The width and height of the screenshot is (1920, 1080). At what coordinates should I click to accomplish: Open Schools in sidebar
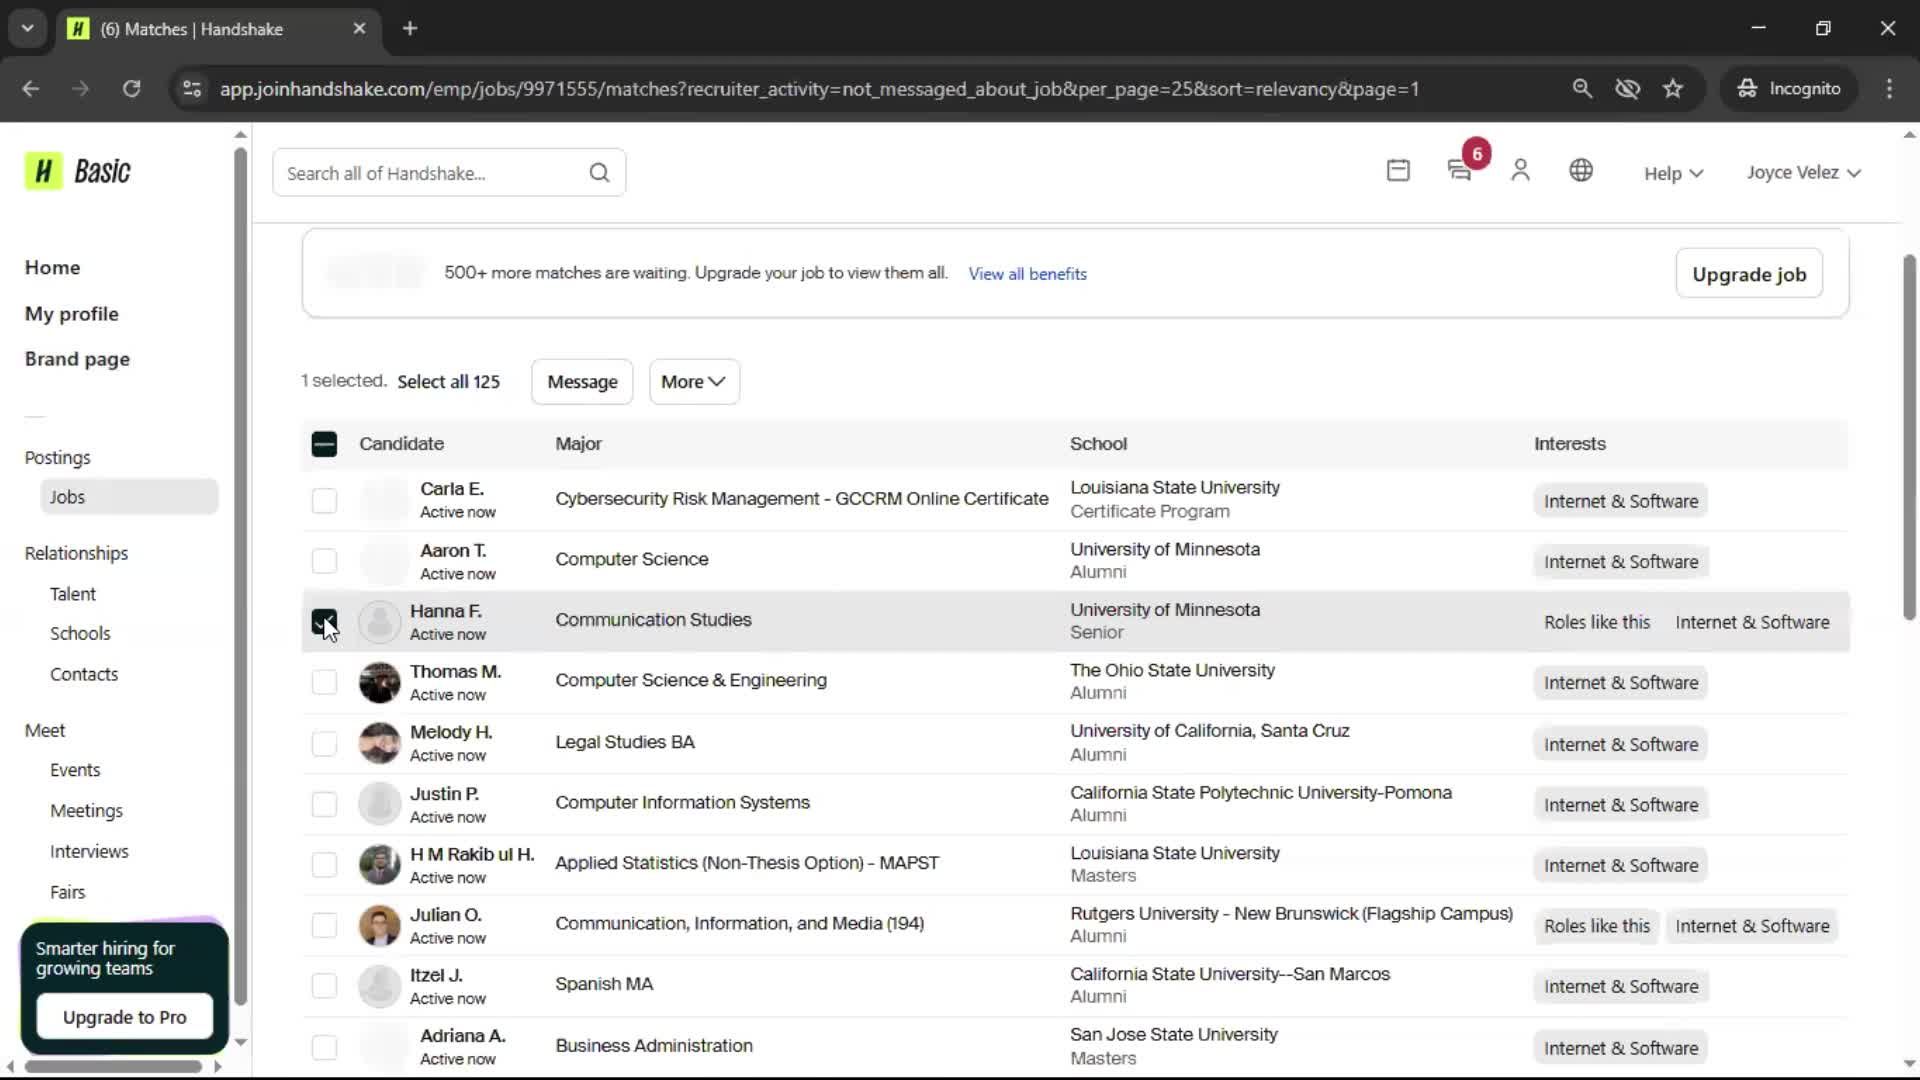(80, 634)
